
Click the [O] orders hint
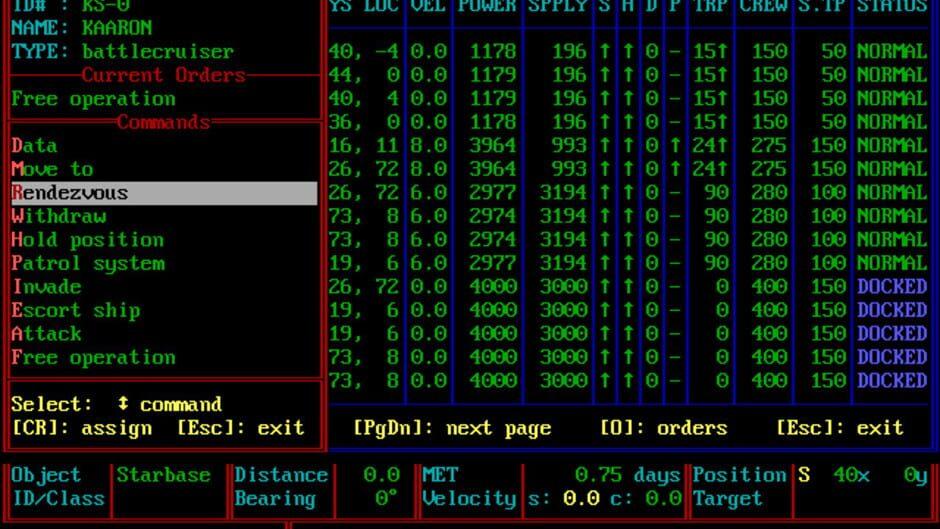[663, 428]
